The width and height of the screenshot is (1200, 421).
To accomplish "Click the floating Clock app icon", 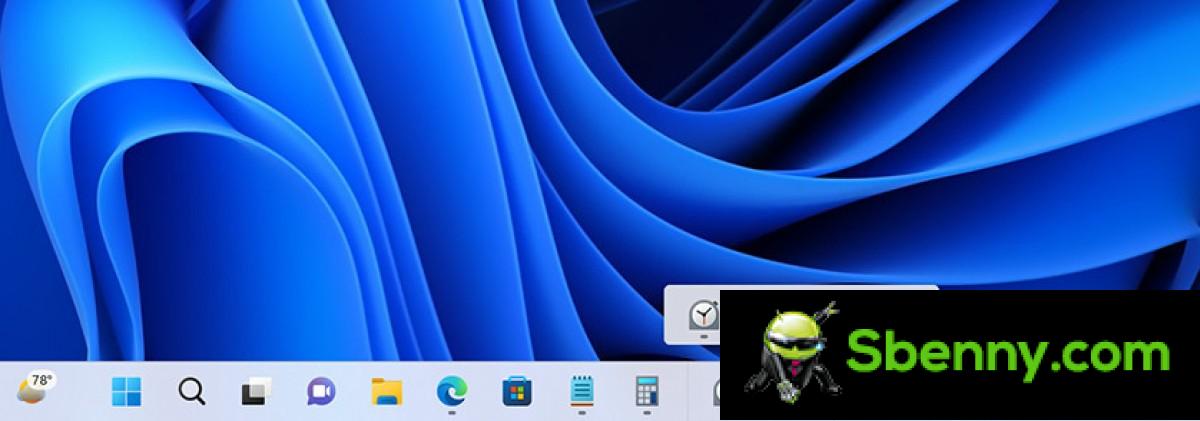I will 703,316.
